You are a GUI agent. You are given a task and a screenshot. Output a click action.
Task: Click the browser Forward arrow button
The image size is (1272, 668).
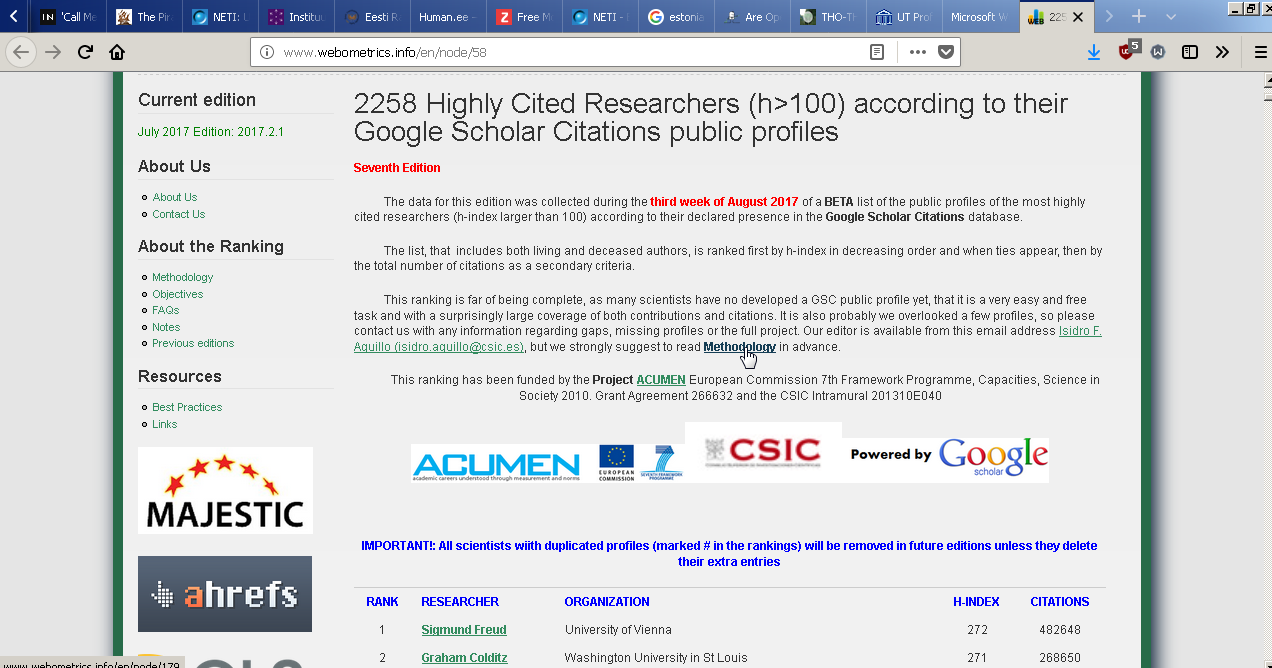coord(53,52)
